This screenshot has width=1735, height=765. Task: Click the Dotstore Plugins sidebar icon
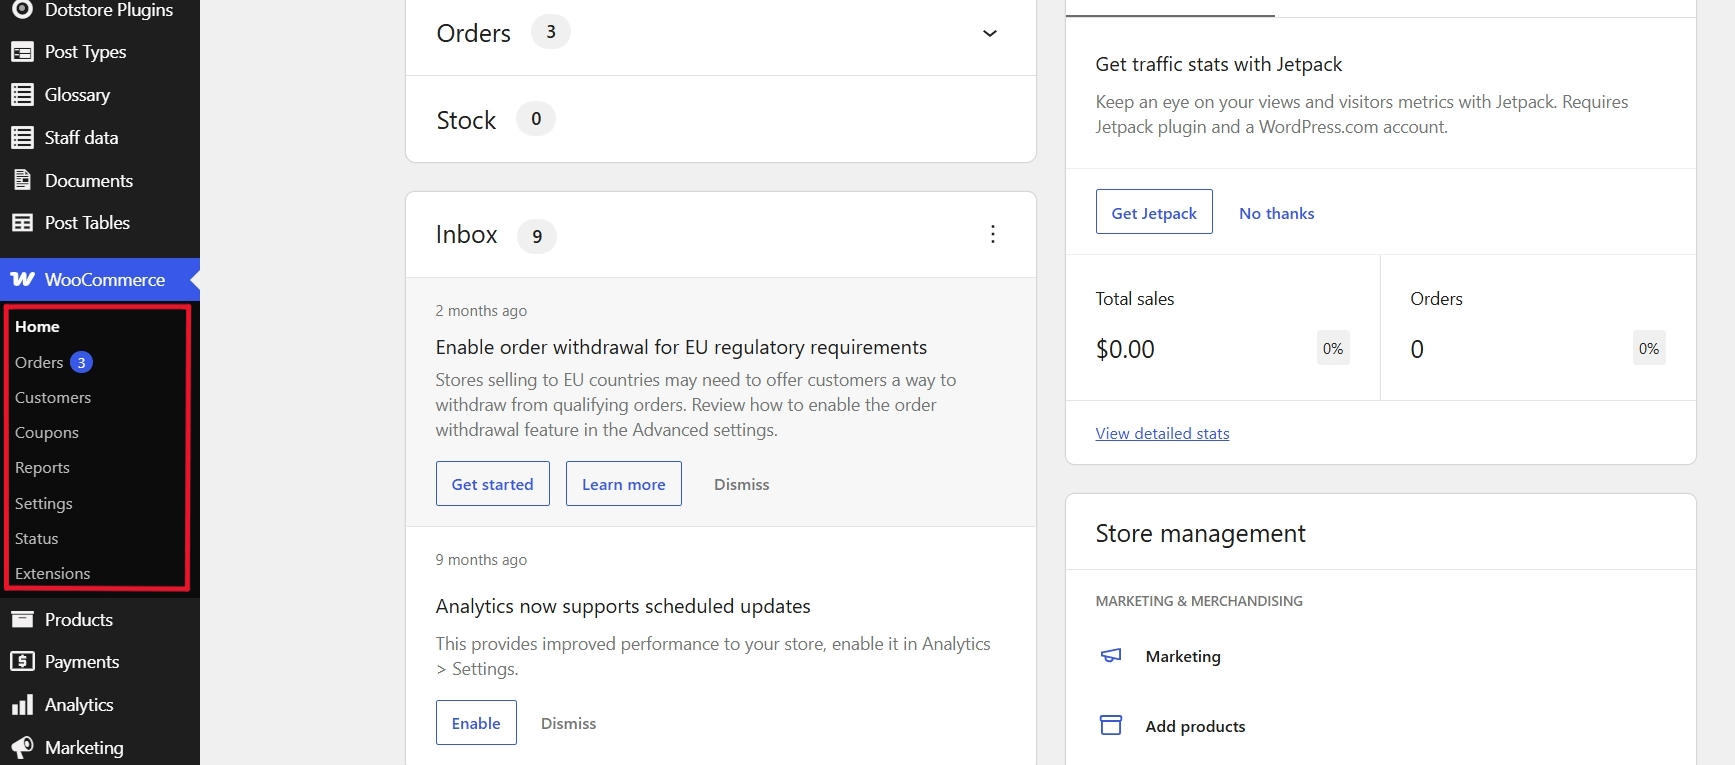point(22,10)
